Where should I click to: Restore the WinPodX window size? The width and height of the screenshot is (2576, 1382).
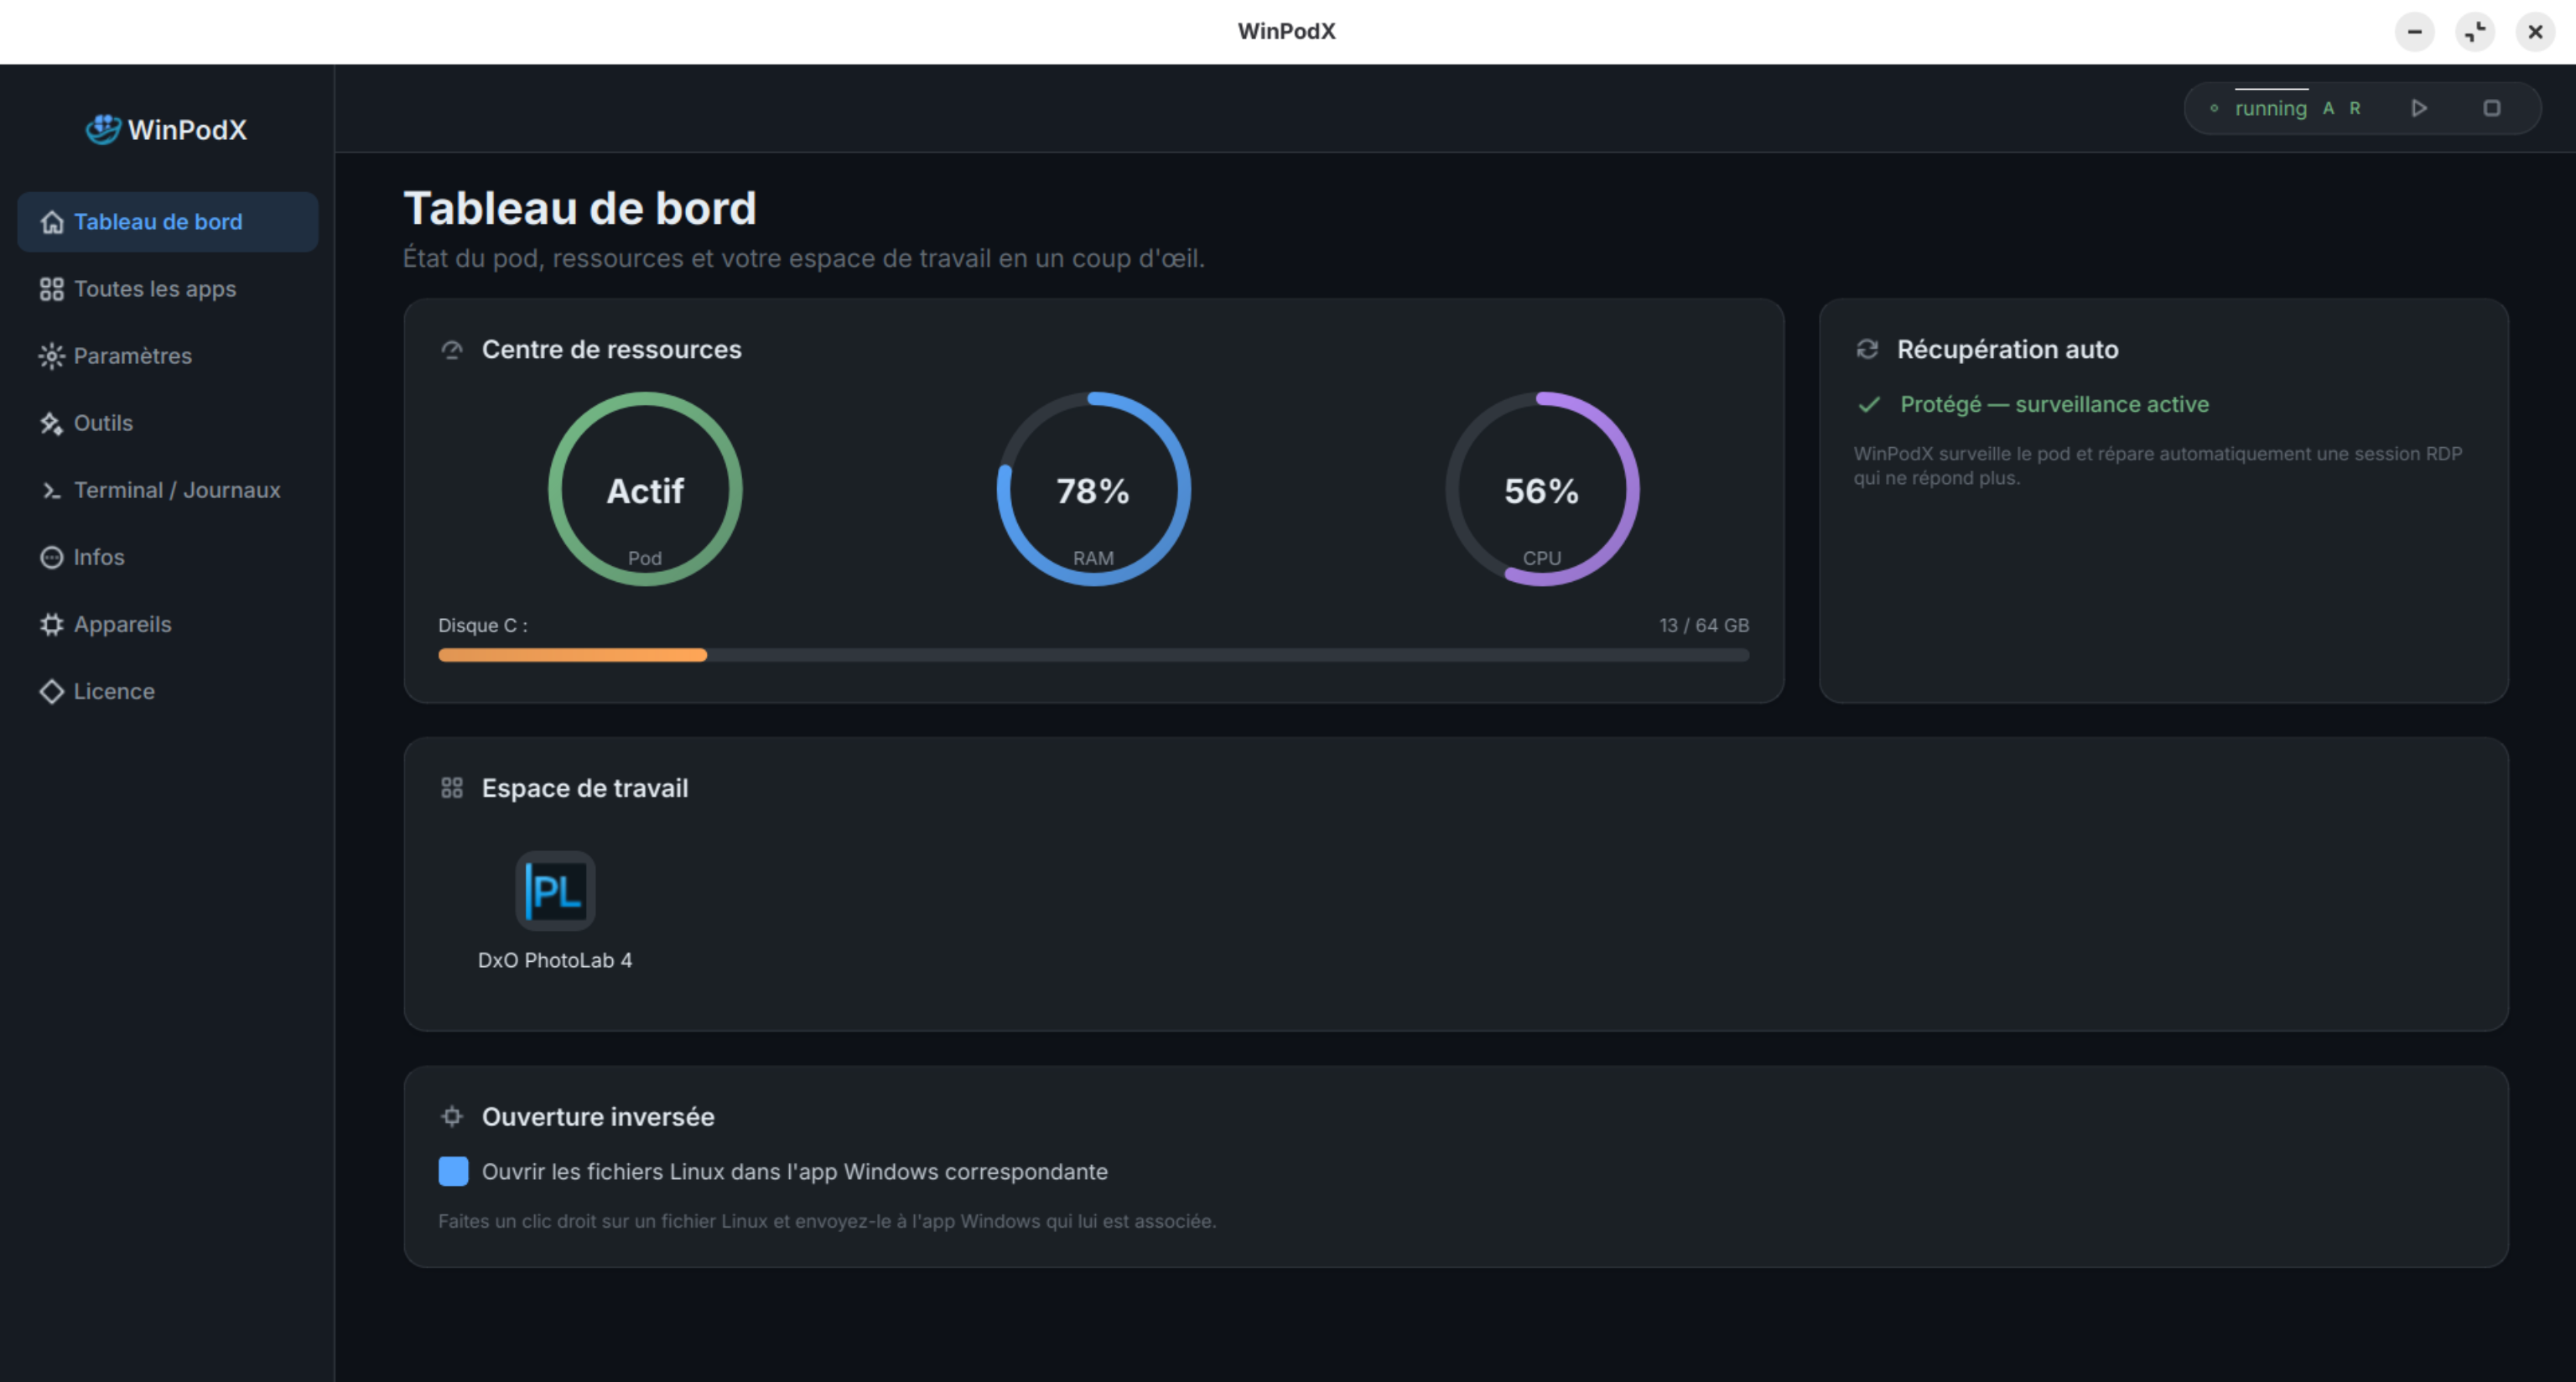click(x=2475, y=32)
